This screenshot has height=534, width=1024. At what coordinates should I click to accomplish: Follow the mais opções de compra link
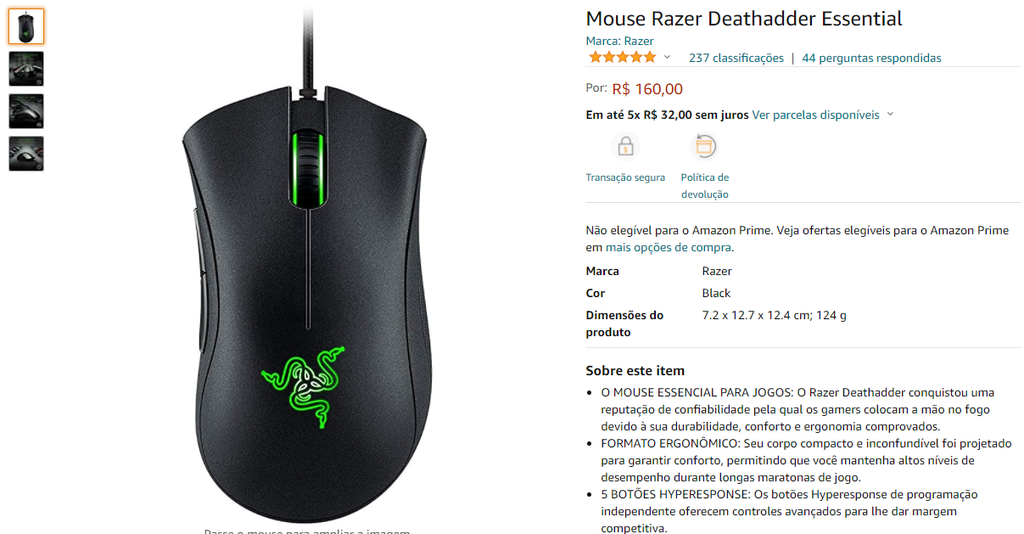coord(668,247)
